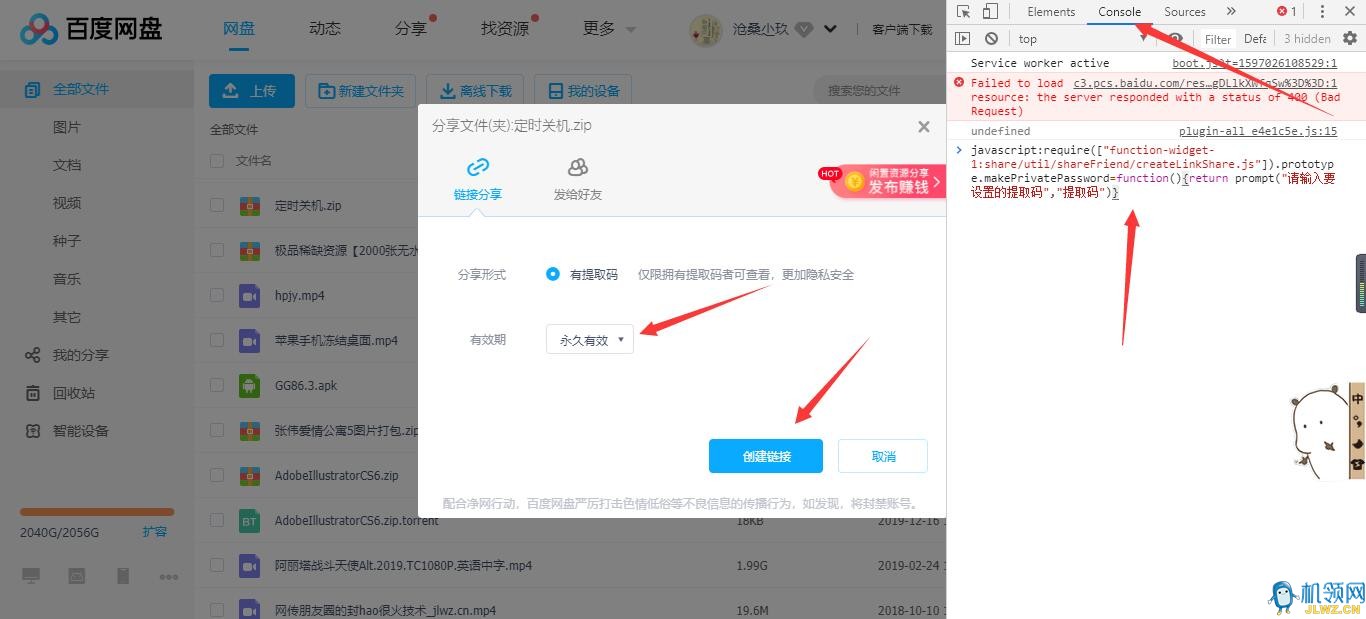Open the 永久有效 validity dropdown

590,340
